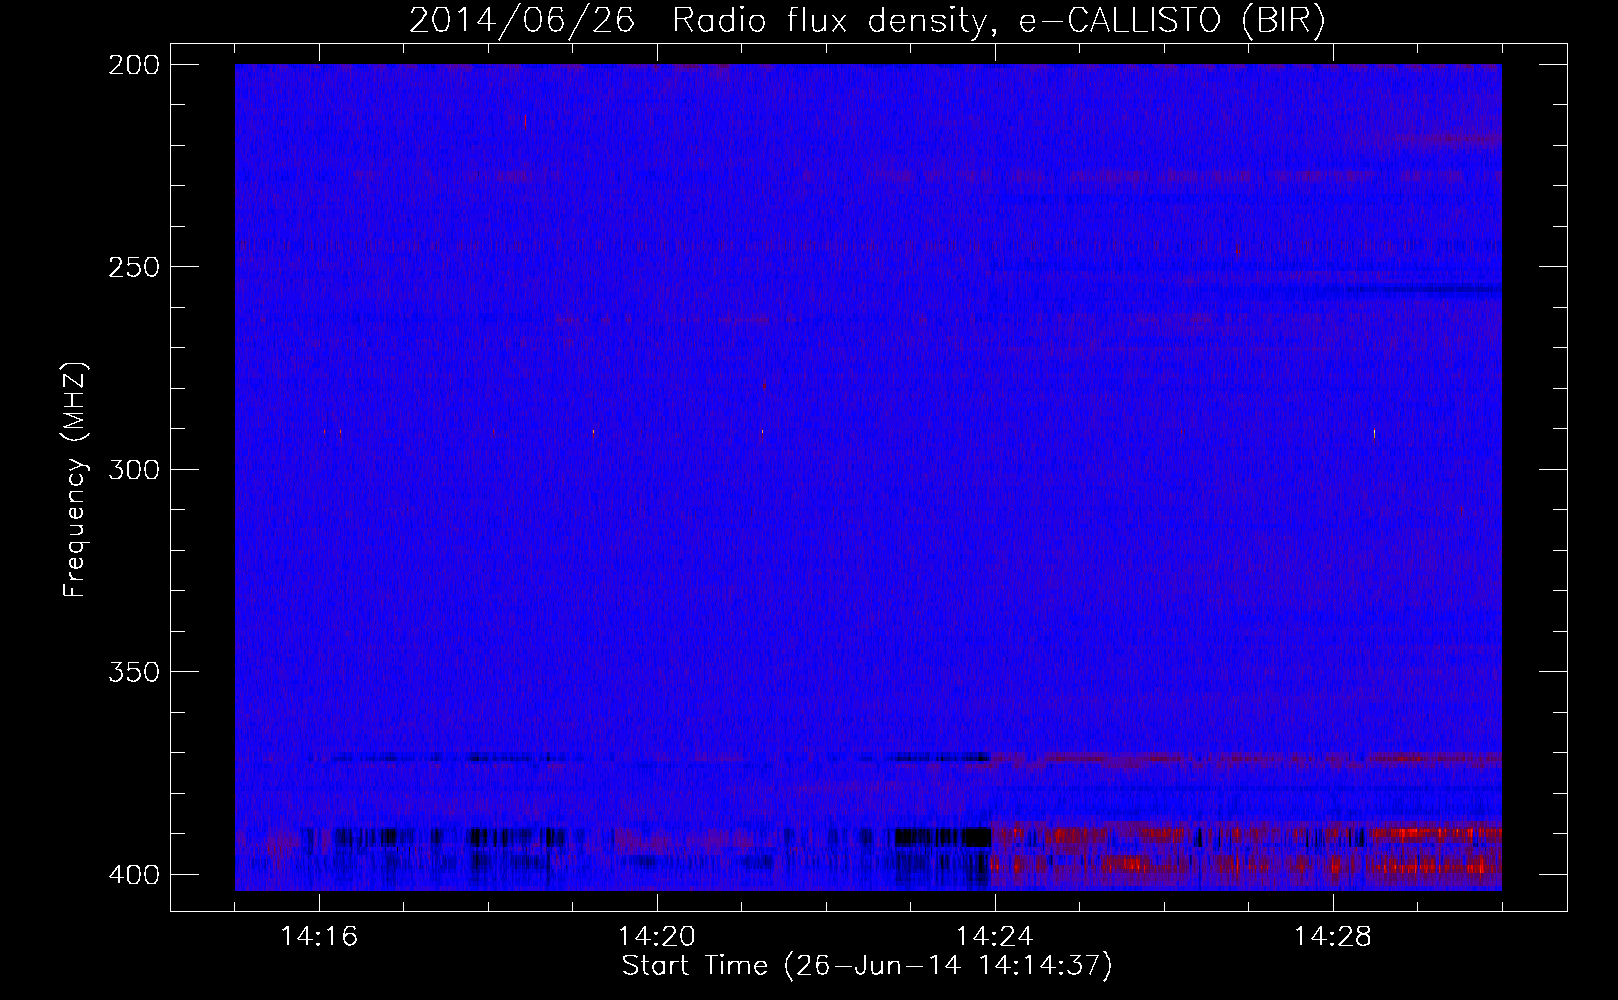Click the 'Frequency (MHZ)' axis label

click(74, 480)
